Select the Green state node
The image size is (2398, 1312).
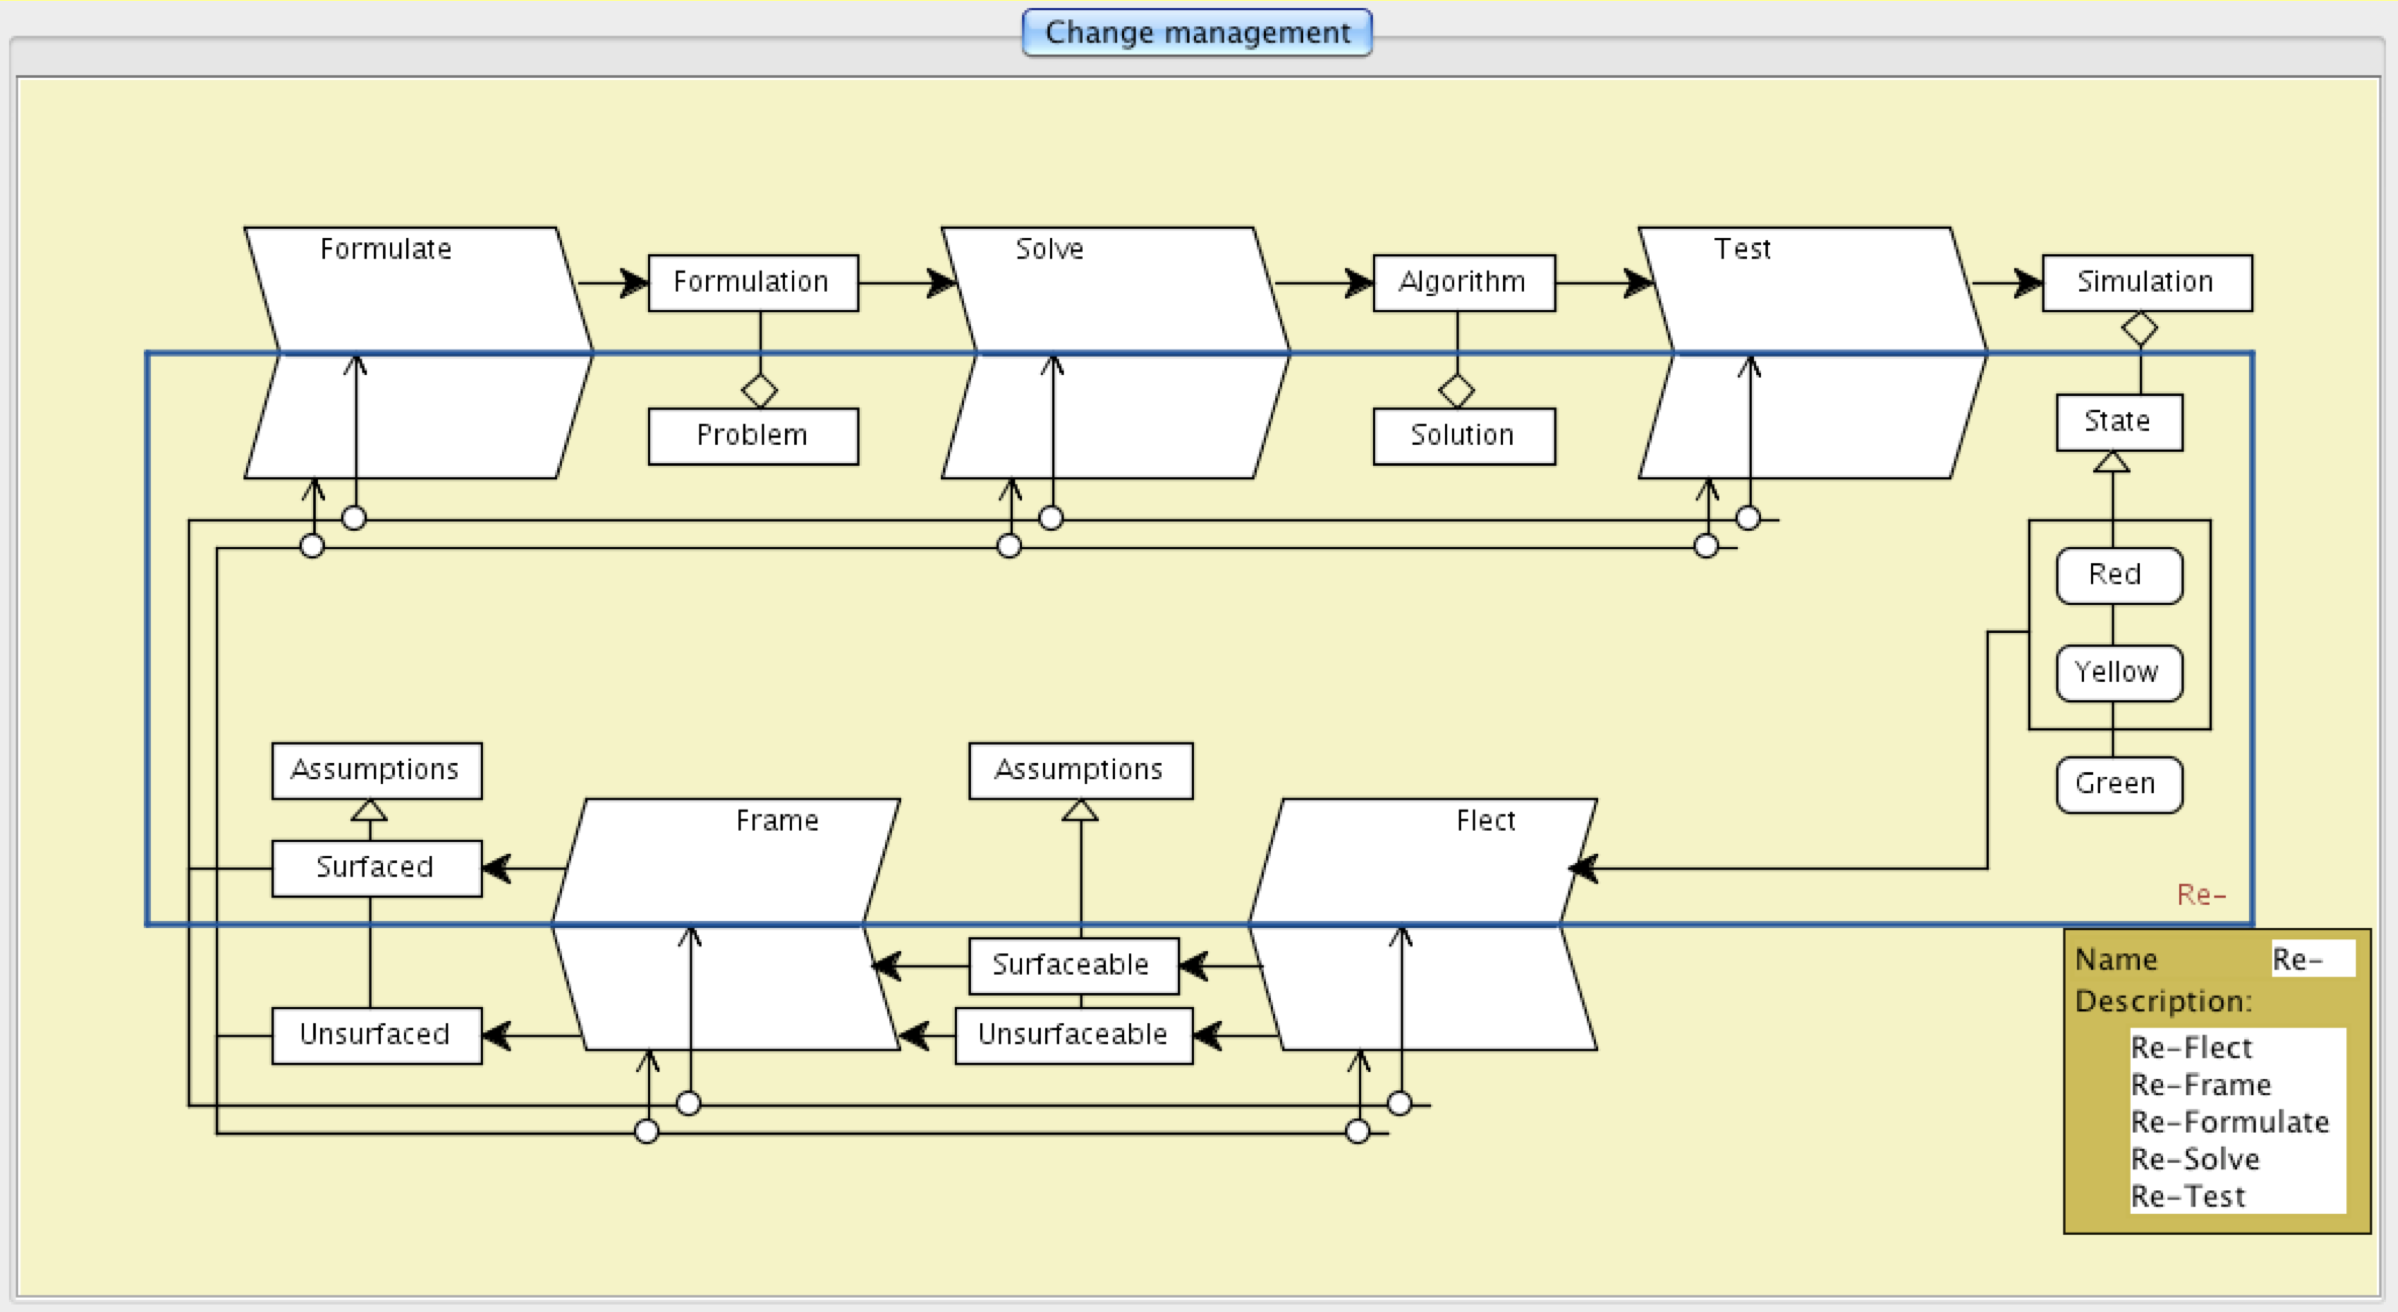point(2118,784)
